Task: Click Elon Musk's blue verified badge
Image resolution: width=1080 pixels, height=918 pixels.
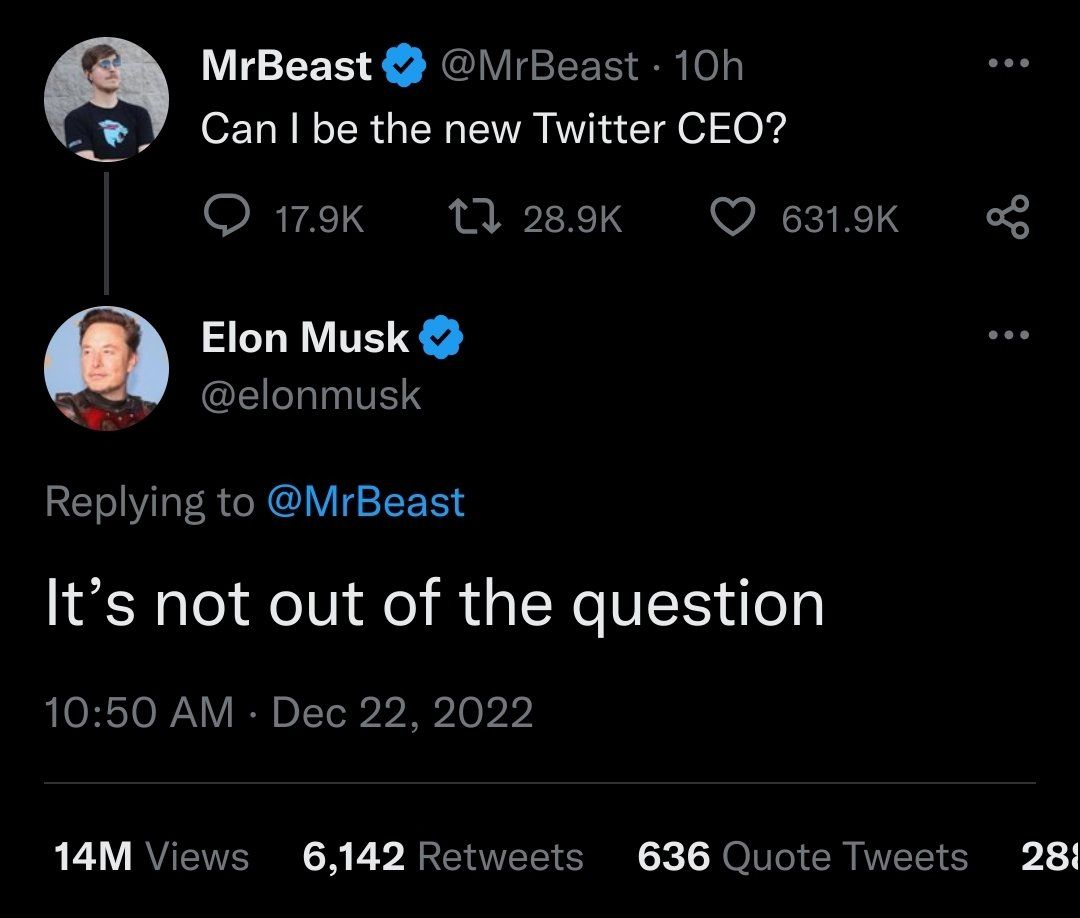Action: pos(440,338)
